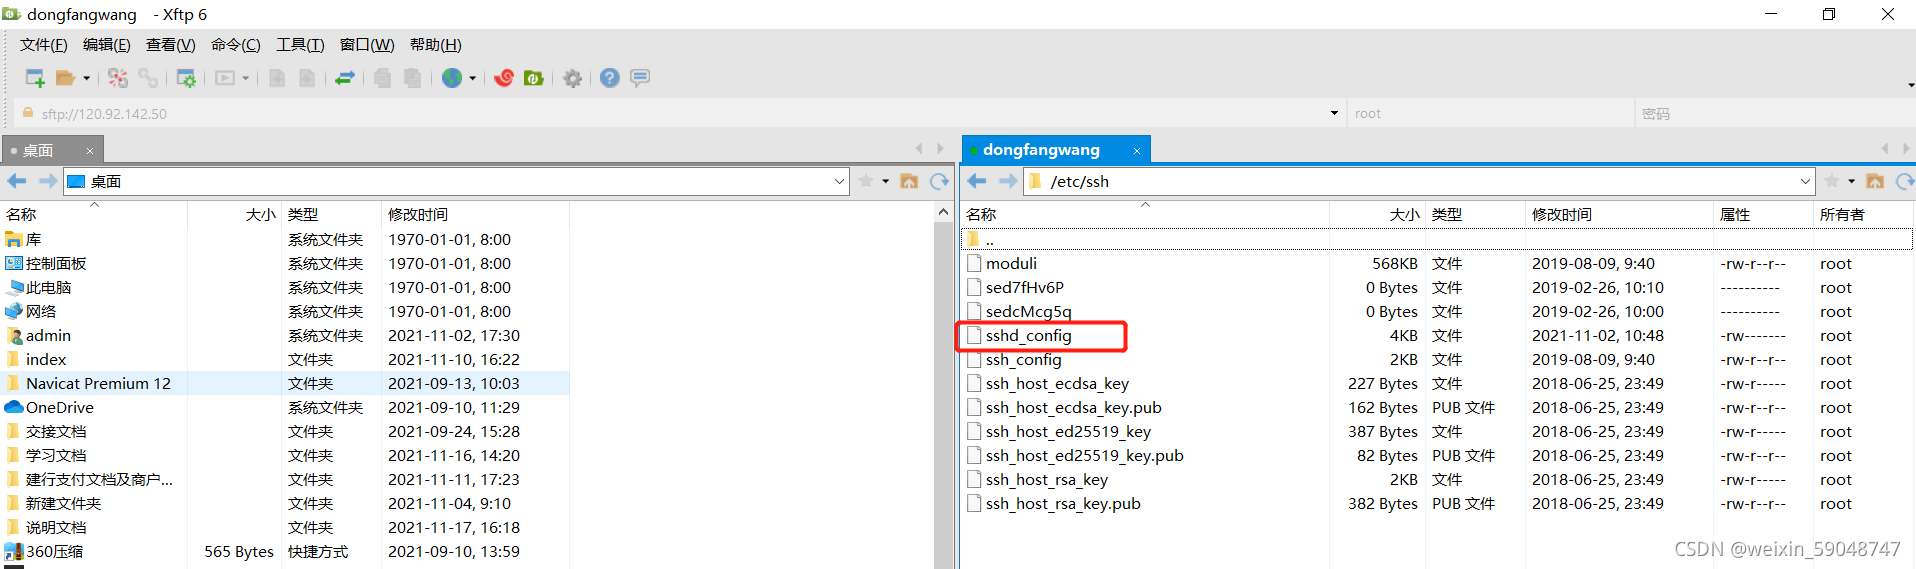Refresh the local 桌面 pane

click(x=939, y=181)
